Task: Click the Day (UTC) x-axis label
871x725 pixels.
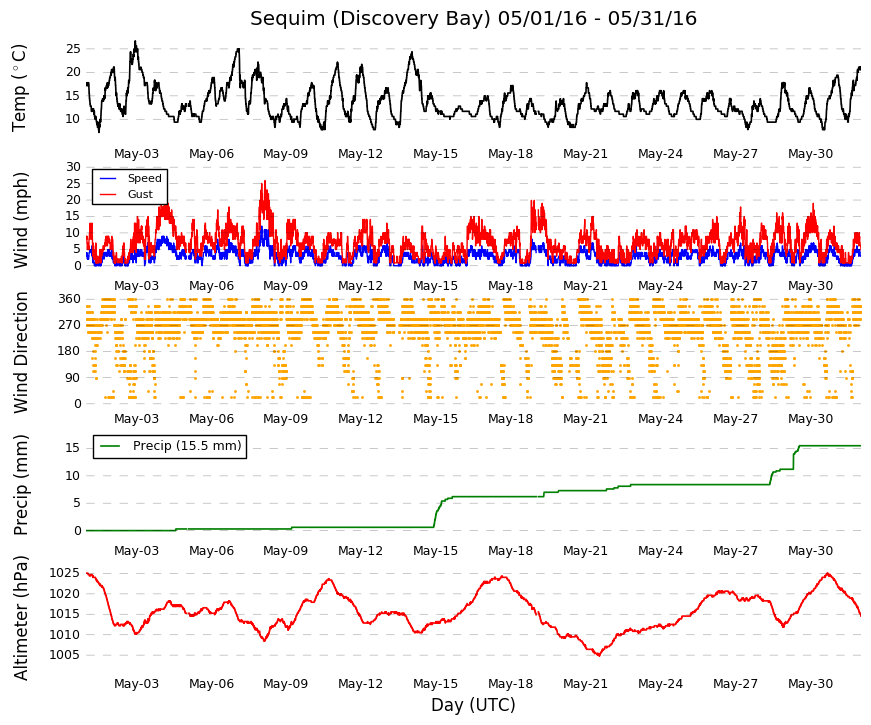Action: (x=473, y=705)
